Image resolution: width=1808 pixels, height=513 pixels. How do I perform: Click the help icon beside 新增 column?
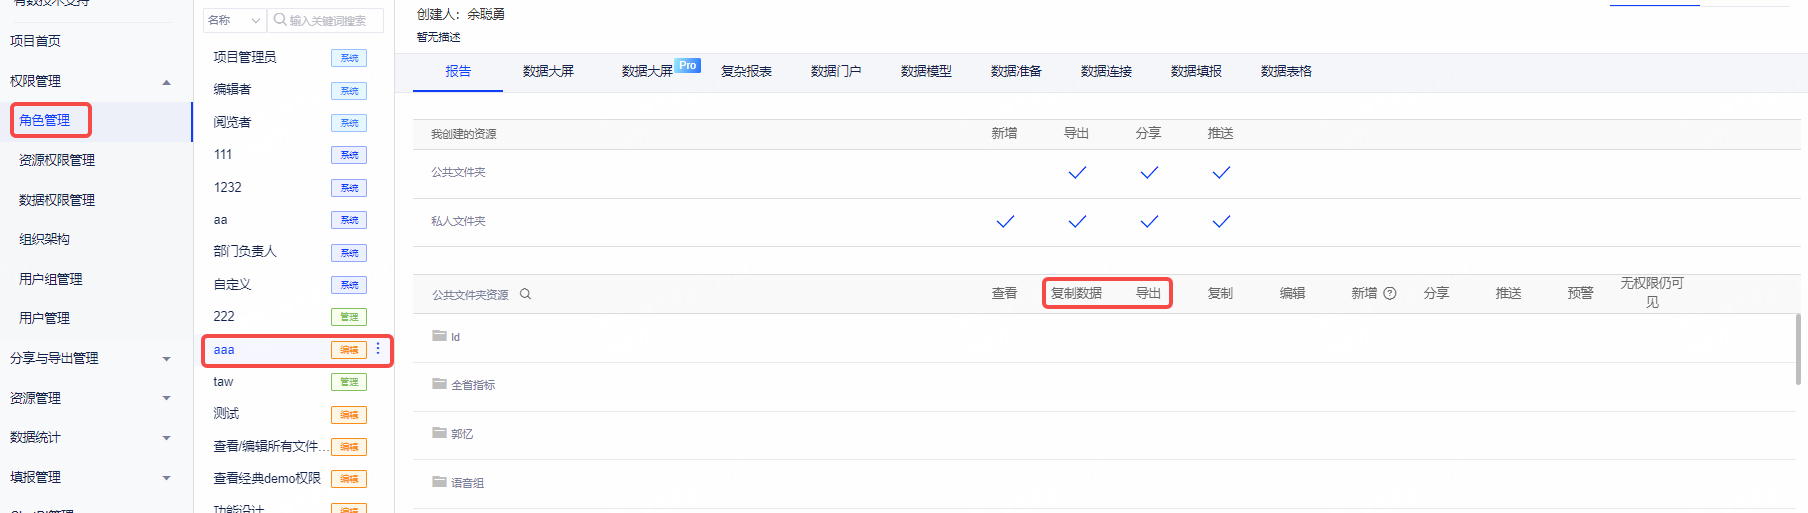point(1390,293)
